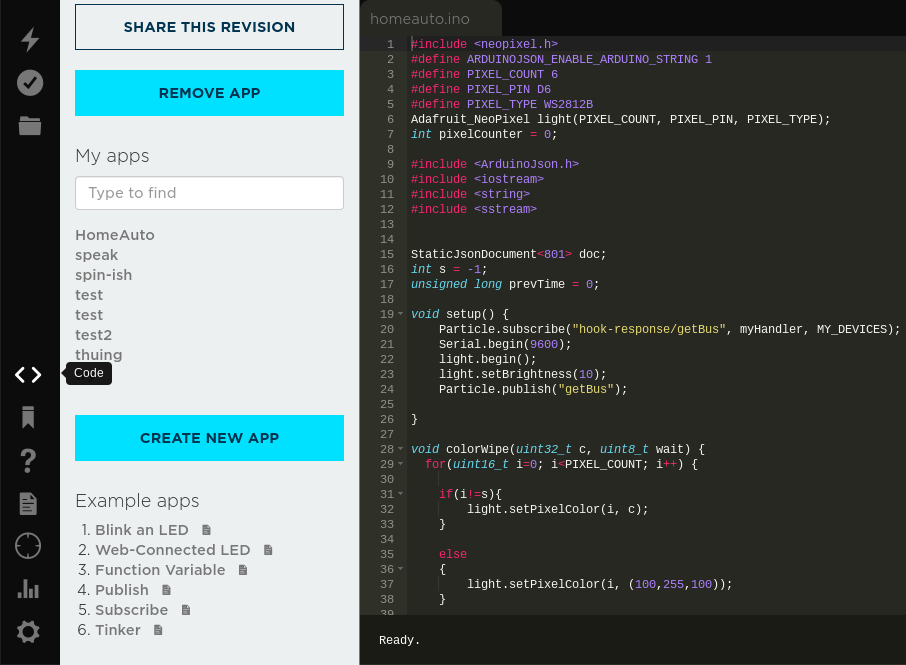Open Publish example app

click(x=122, y=590)
